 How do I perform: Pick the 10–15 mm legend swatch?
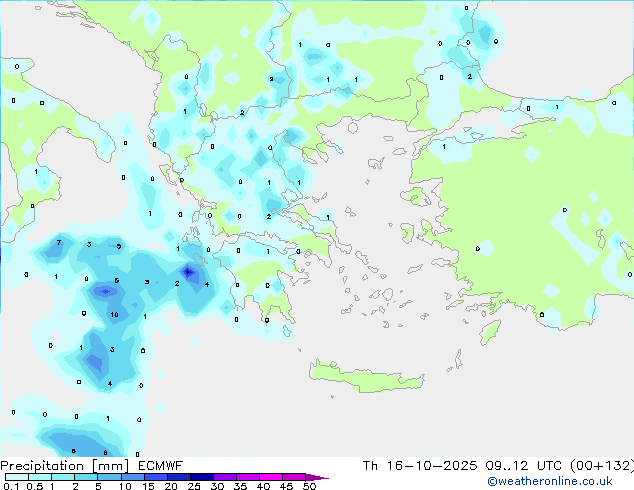(x=132, y=477)
